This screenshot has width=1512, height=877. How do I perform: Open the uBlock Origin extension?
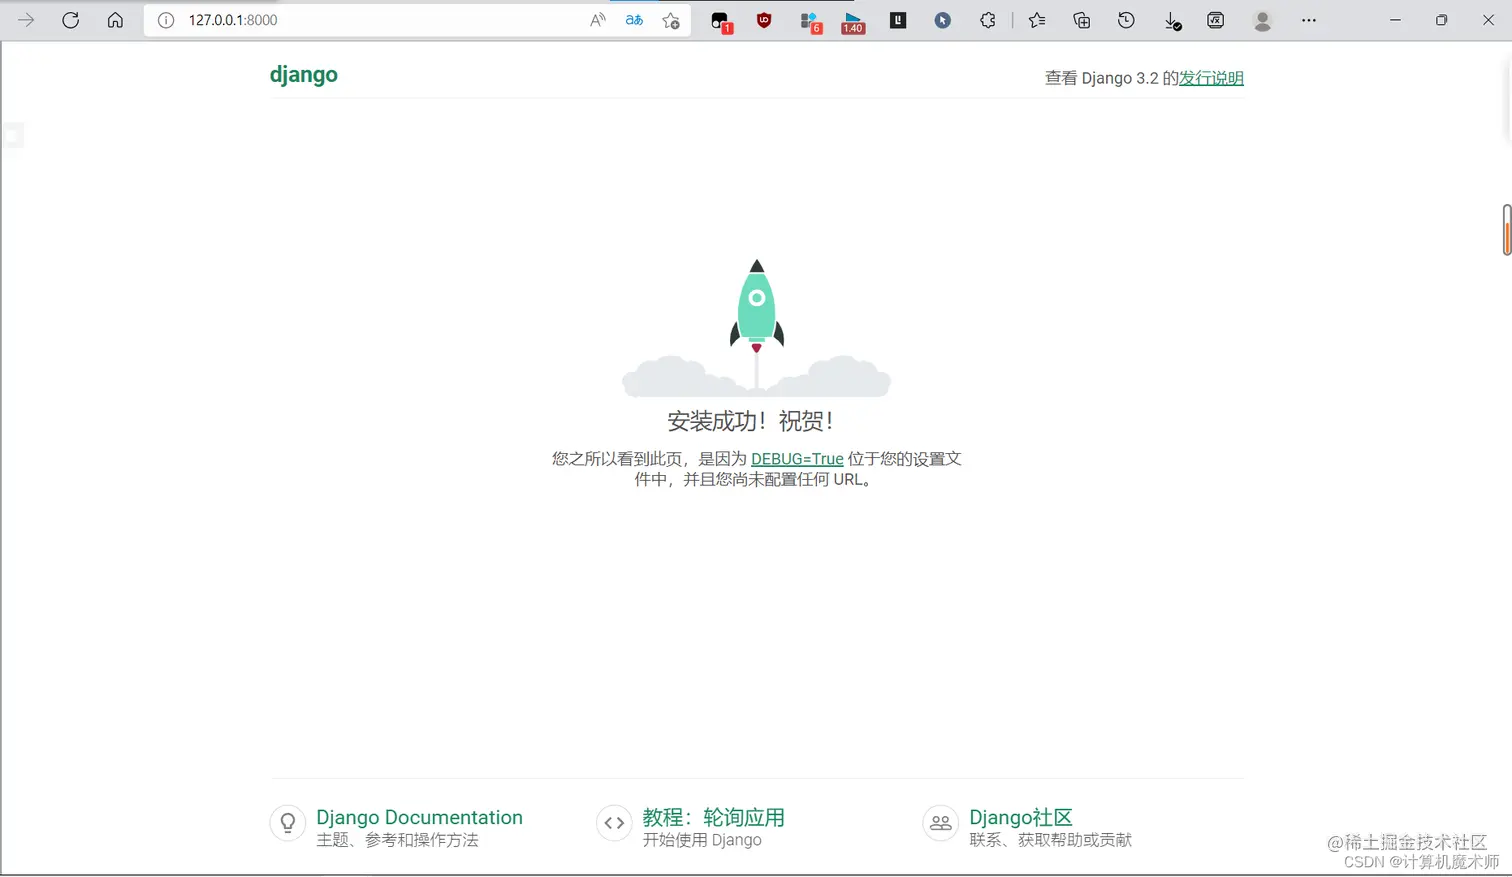[x=764, y=20]
